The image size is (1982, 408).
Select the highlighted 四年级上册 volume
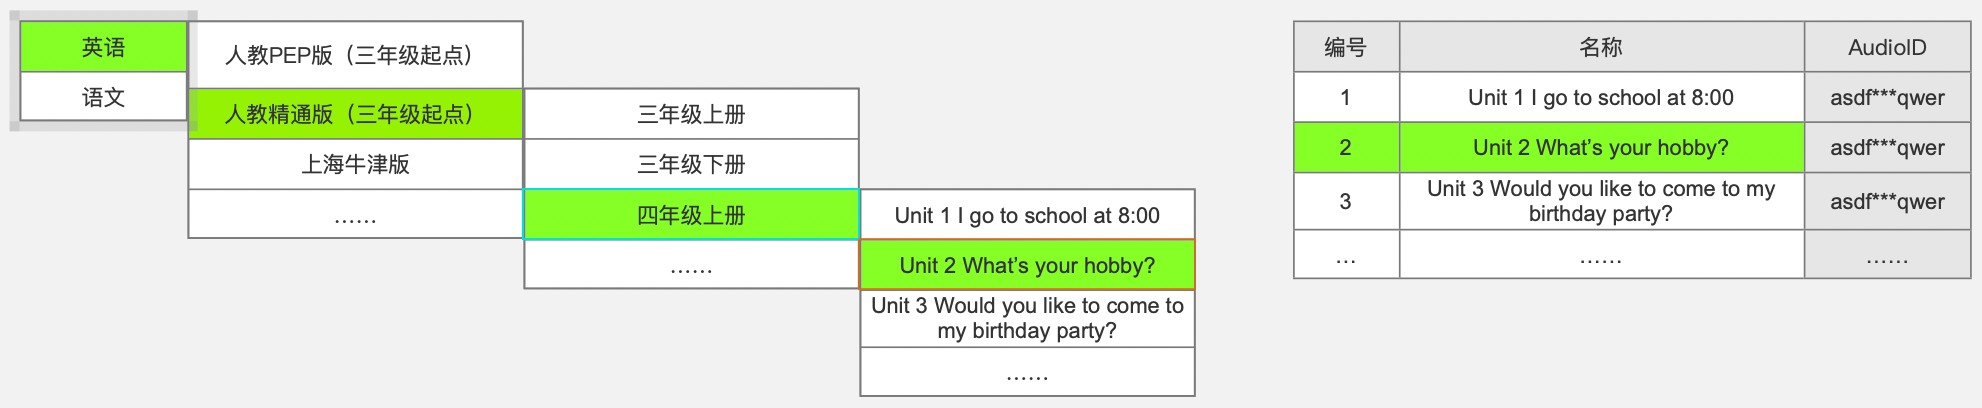tap(691, 215)
